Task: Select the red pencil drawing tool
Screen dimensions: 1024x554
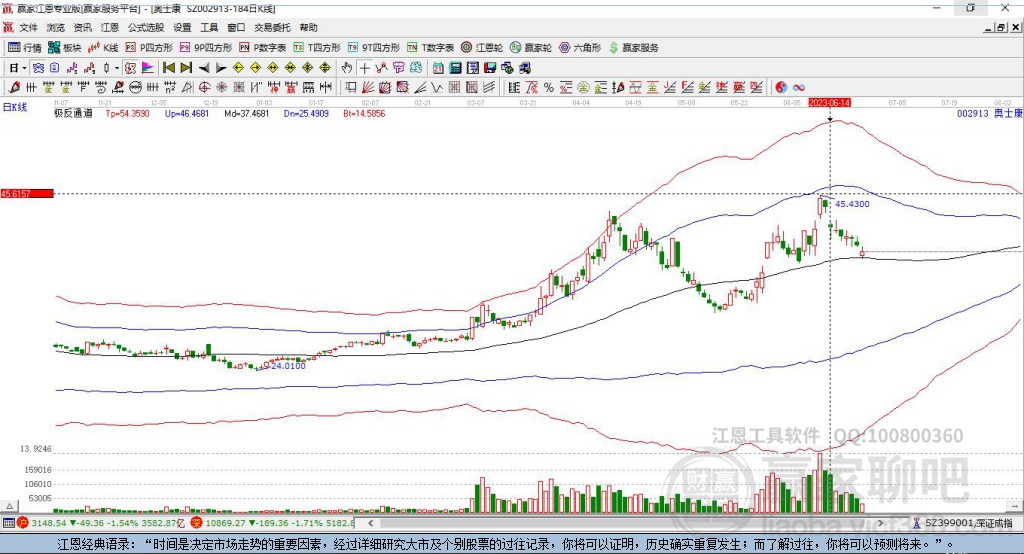Action: click(14, 88)
